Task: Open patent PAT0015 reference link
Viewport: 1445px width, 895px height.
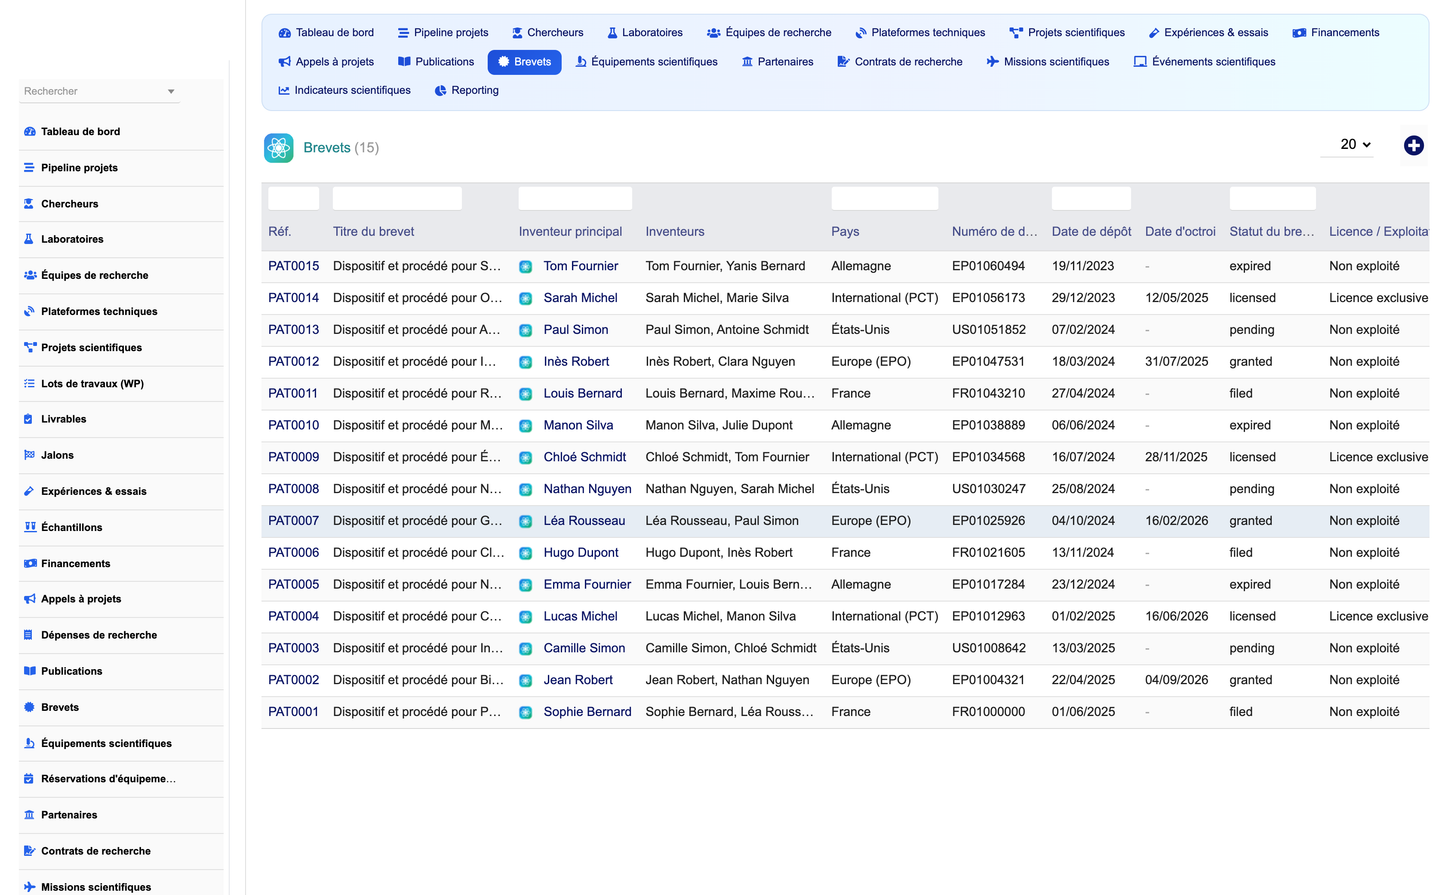Action: [294, 266]
